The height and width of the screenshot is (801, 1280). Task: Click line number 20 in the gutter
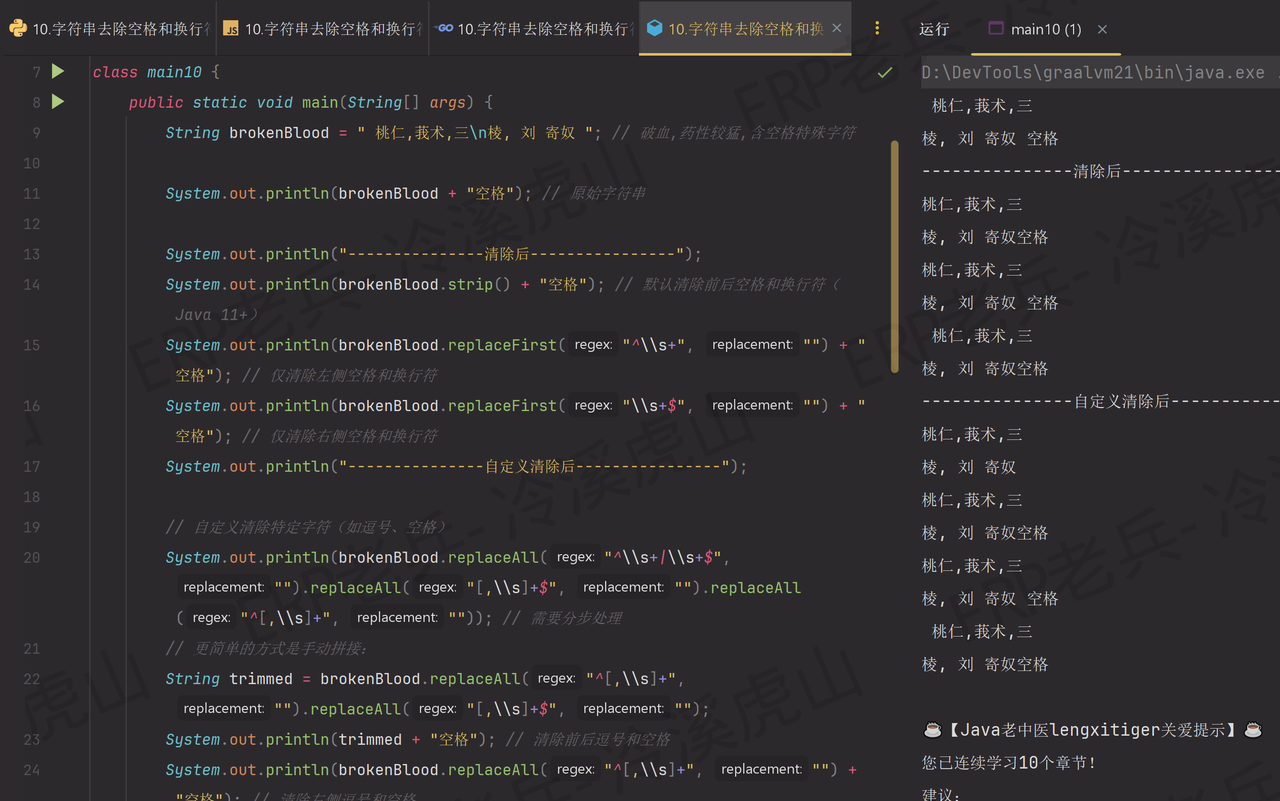(31, 557)
